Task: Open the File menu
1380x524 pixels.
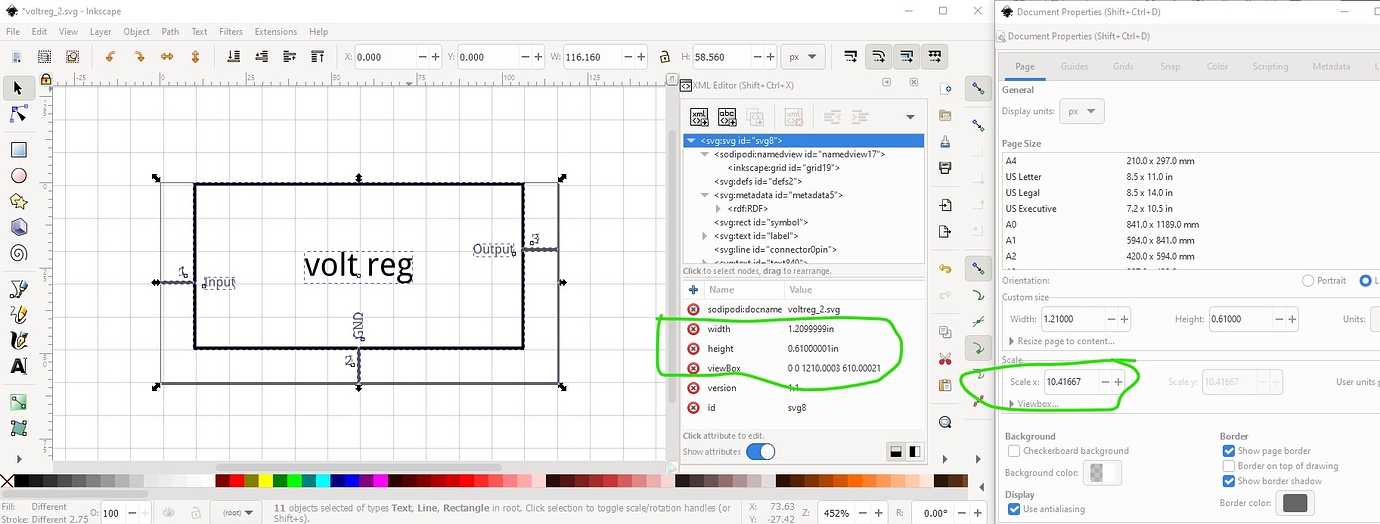Action: point(13,31)
